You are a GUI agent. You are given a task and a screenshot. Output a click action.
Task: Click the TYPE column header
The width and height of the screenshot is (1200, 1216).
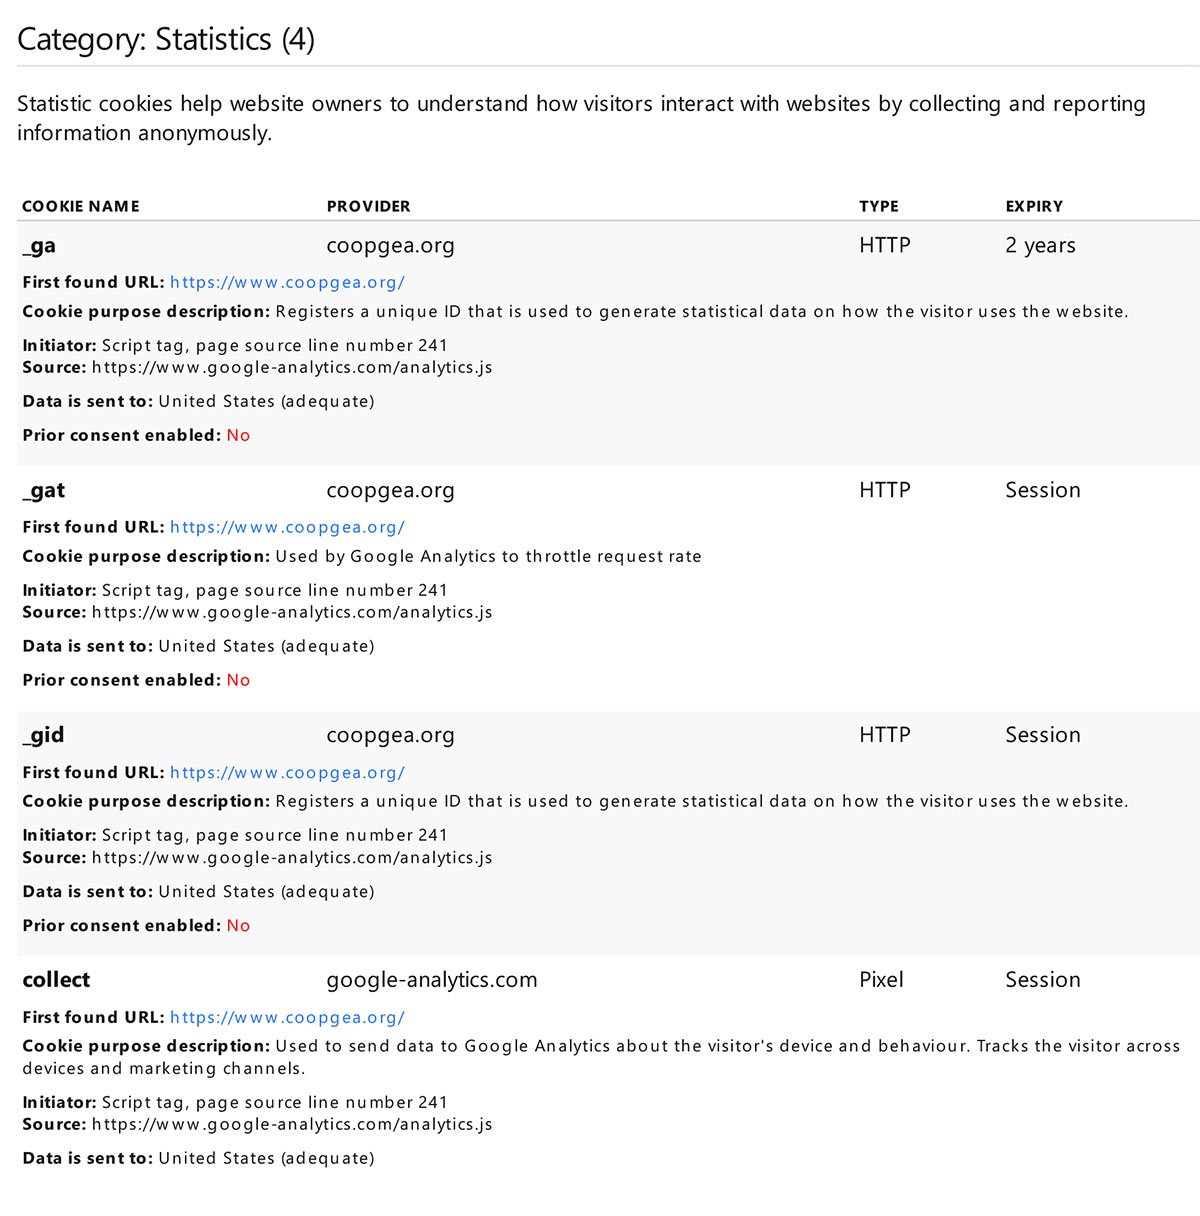[x=878, y=207]
